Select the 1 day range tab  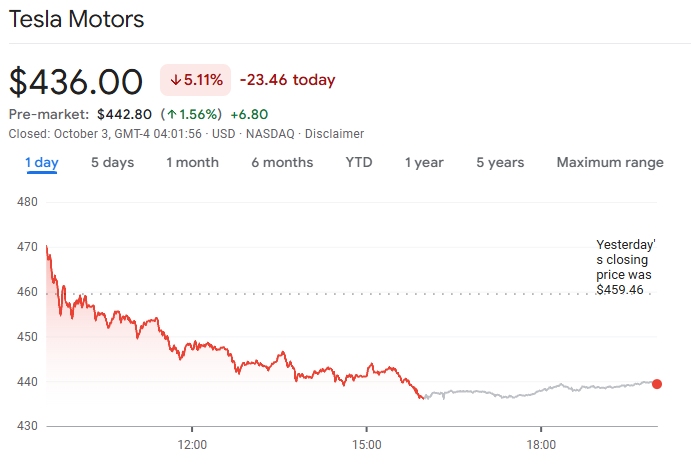point(42,163)
